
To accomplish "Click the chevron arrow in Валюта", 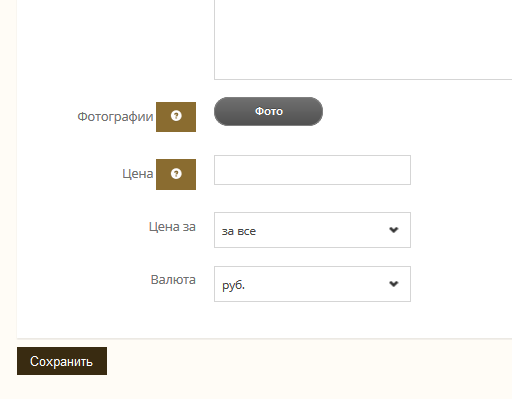I will (x=394, y=284).
